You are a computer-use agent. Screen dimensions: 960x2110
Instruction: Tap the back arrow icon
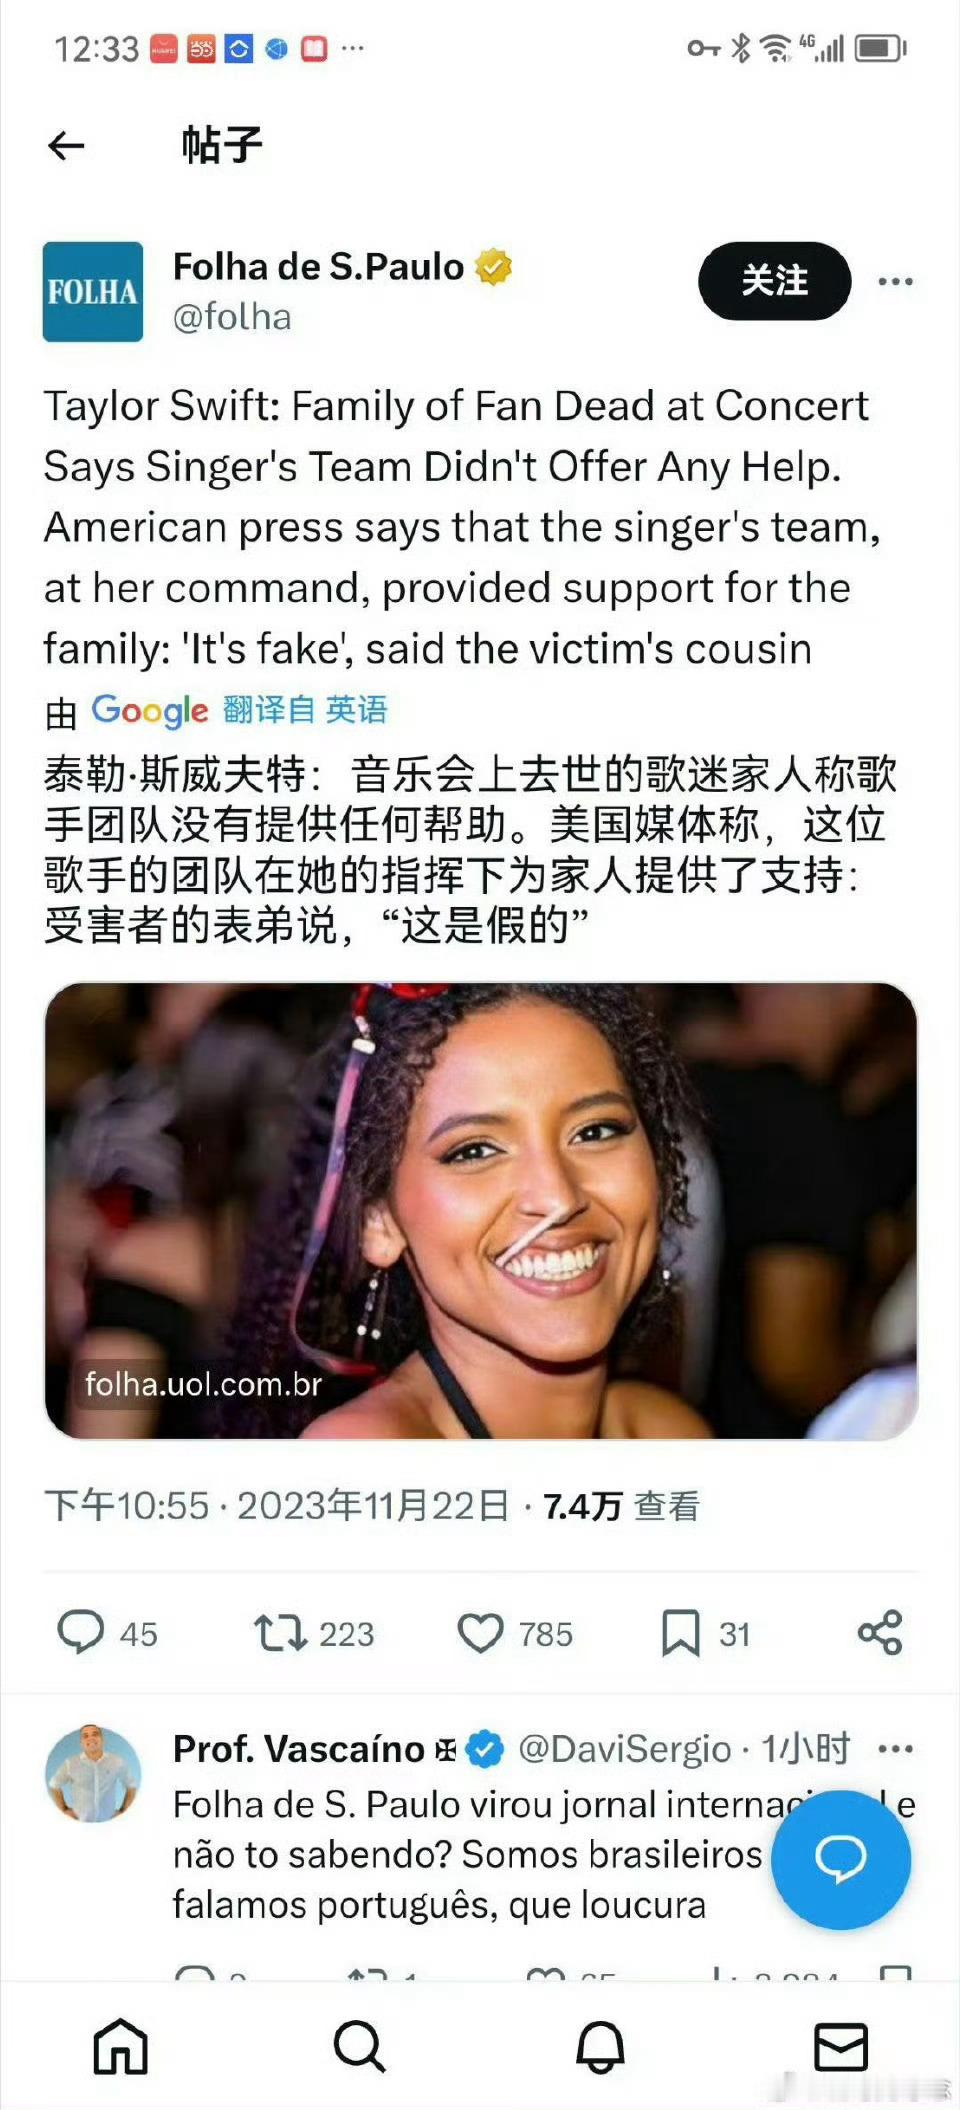click(x=66, y=146)
